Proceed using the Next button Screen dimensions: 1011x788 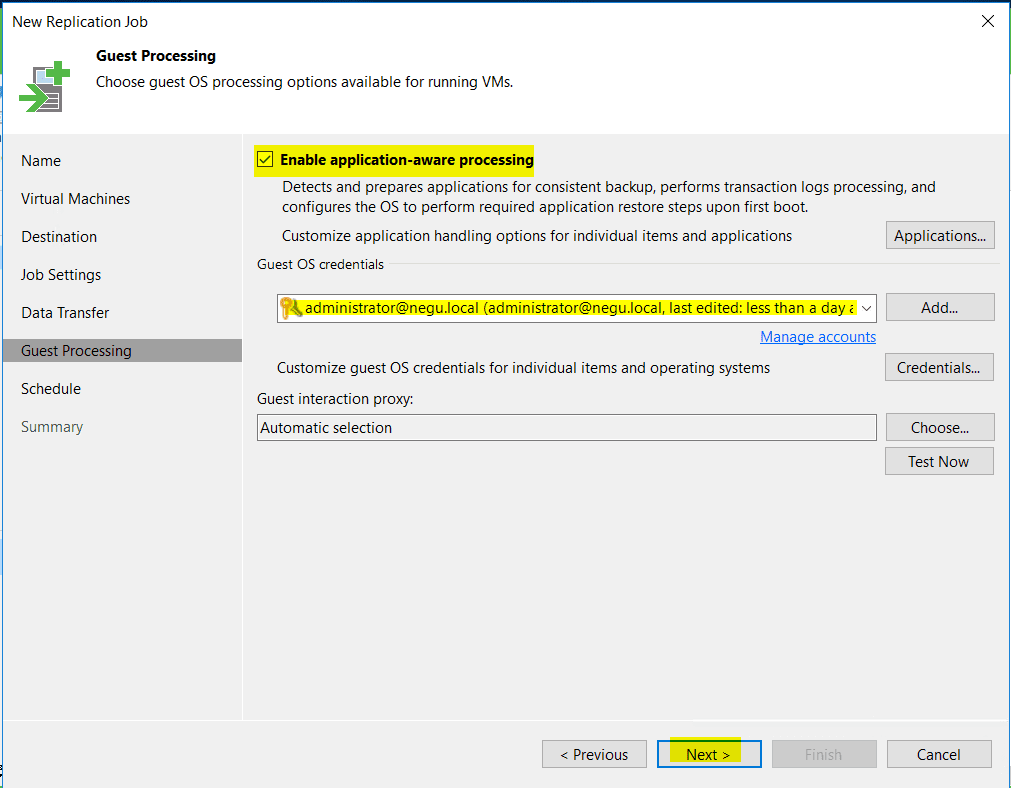coord(708,754)
